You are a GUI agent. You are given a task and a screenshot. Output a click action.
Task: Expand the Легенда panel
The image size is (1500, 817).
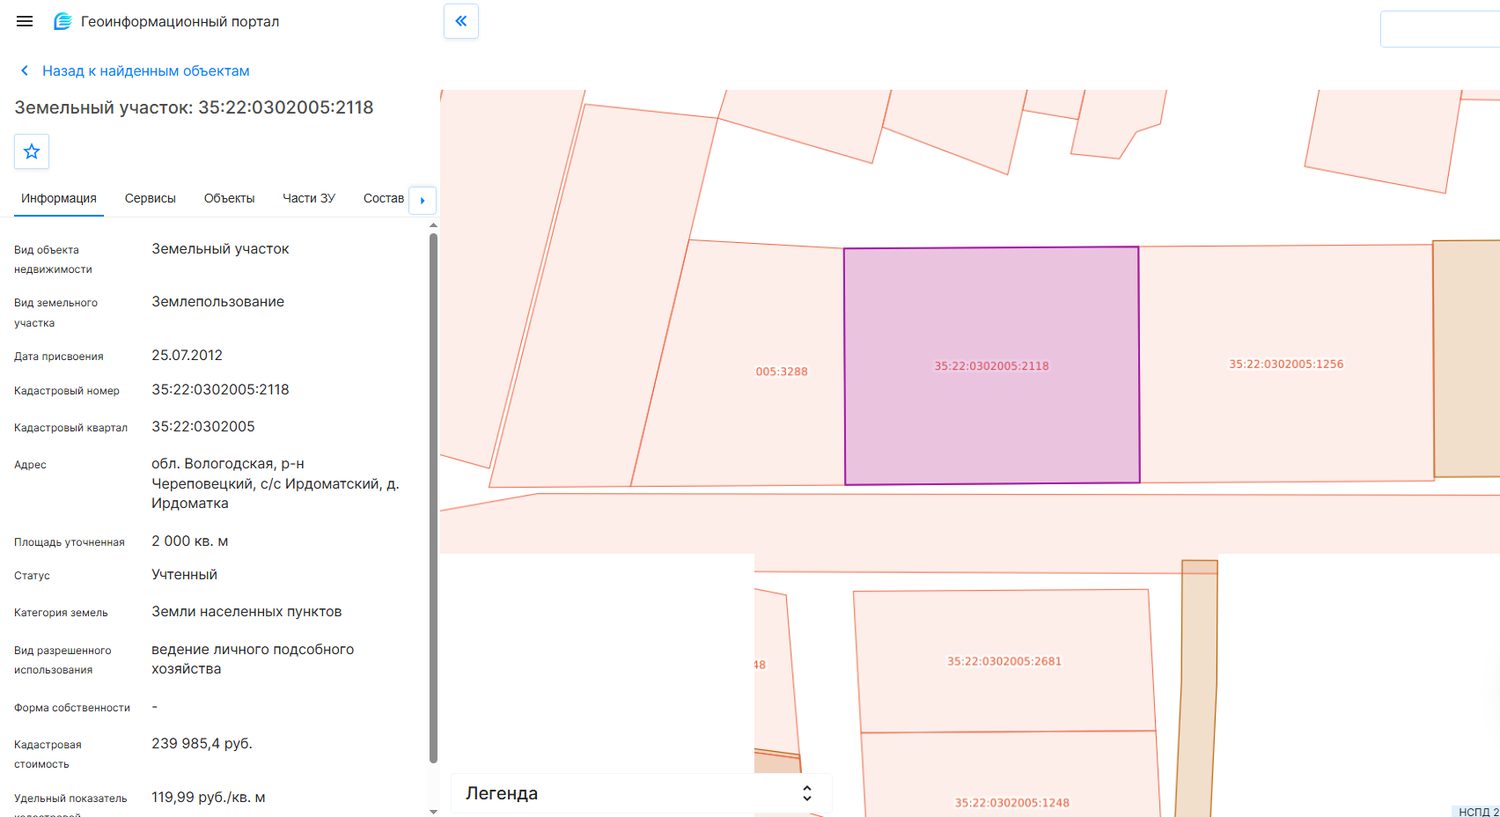click(640, 793)
